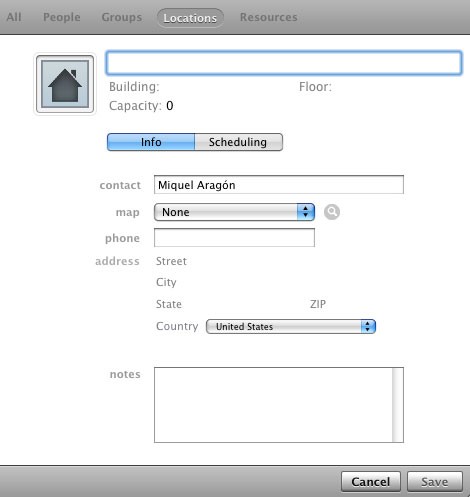470x497 pixels.
Task: Select the Locations tab
Action: [x=190, y=18]
